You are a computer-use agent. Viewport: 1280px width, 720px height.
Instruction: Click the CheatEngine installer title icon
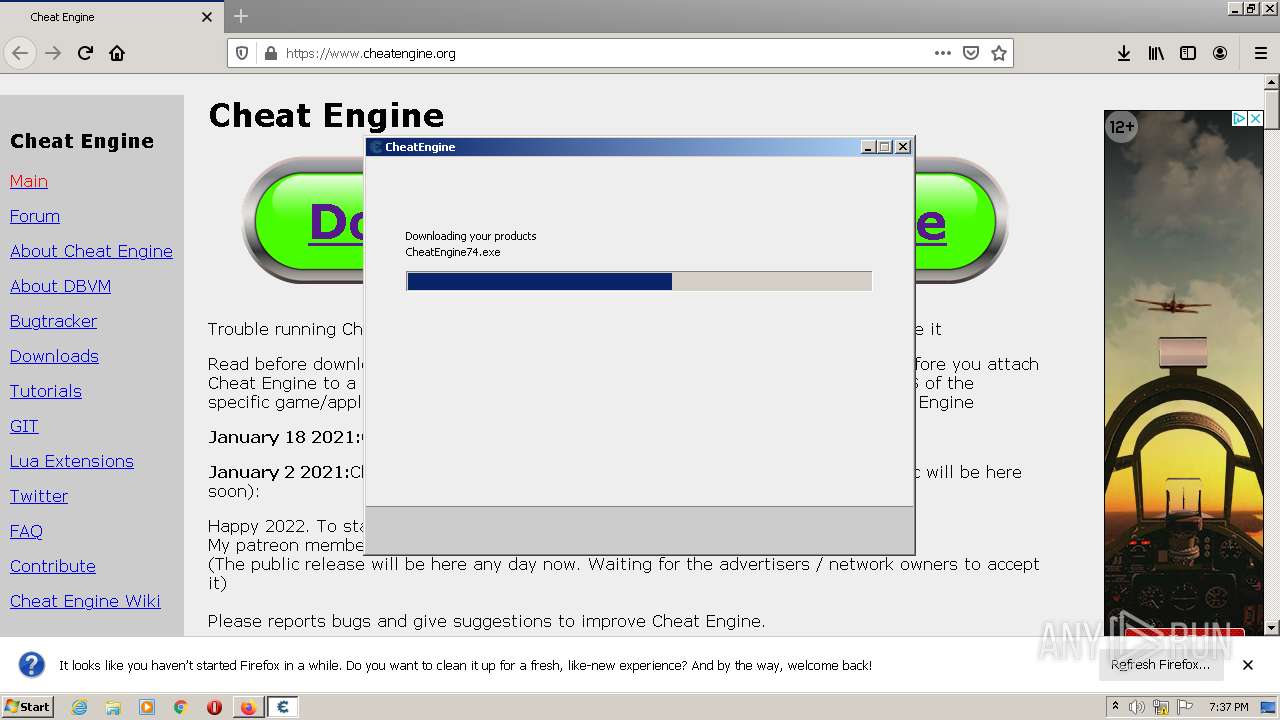pos(376,147)
